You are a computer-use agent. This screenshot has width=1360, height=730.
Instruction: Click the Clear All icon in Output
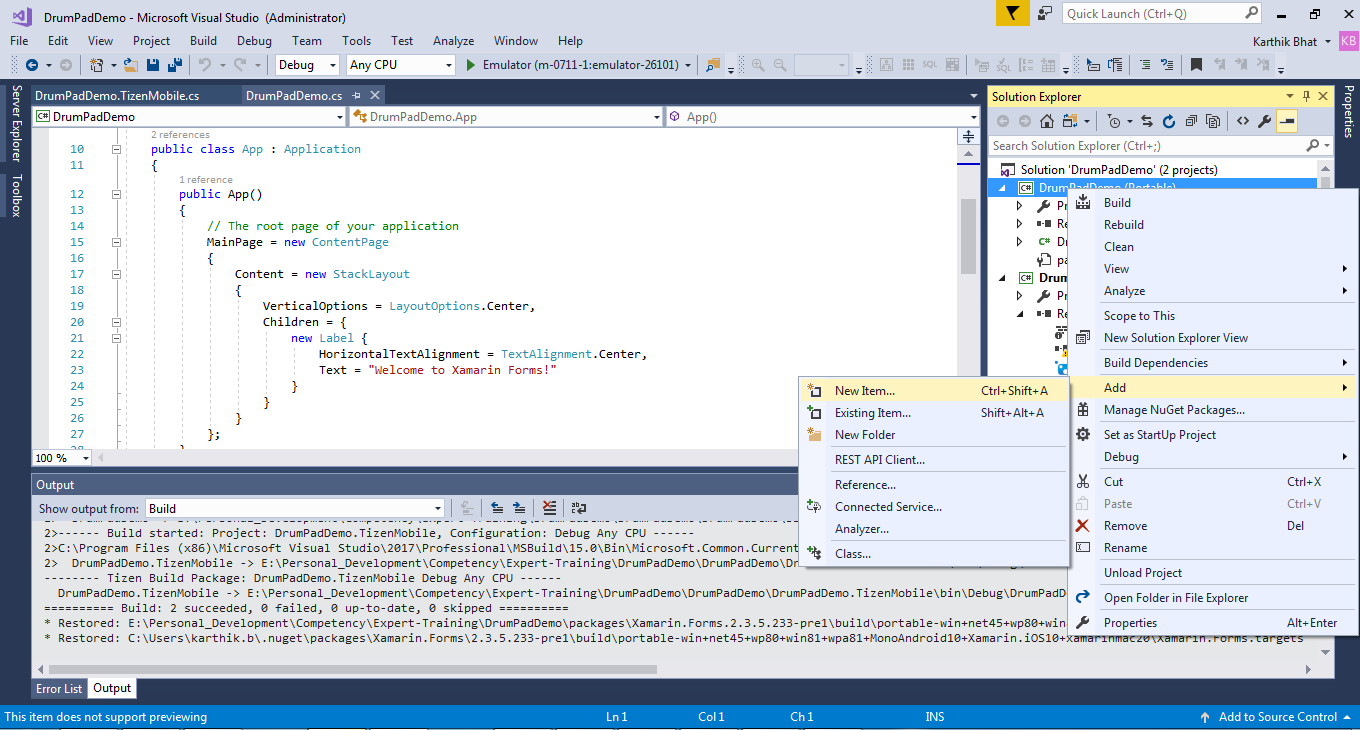[549, 508]
